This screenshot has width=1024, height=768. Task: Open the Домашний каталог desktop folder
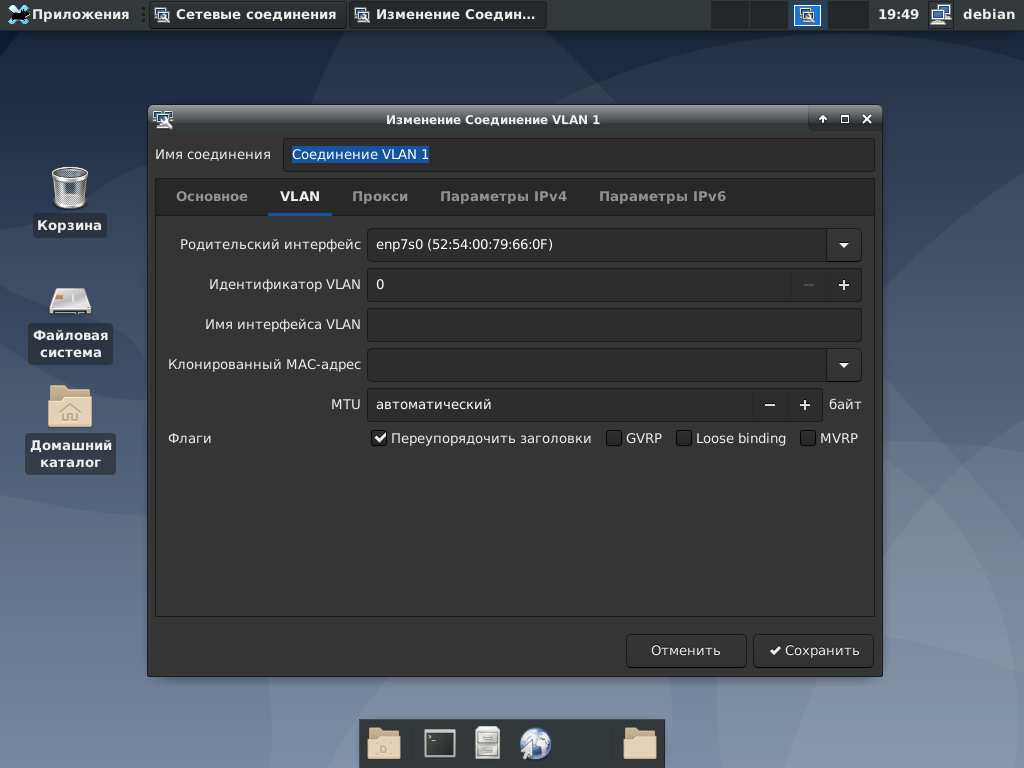70,408
